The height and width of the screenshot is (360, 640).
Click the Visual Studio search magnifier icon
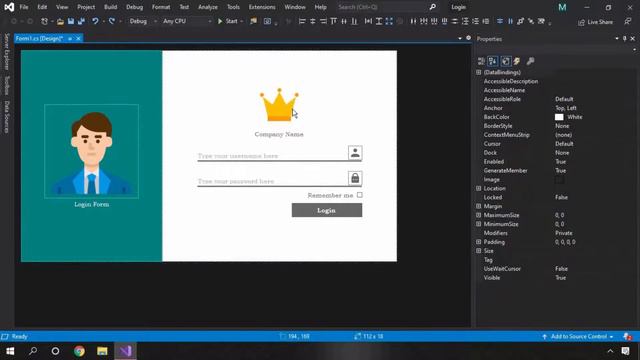[433, 7]
